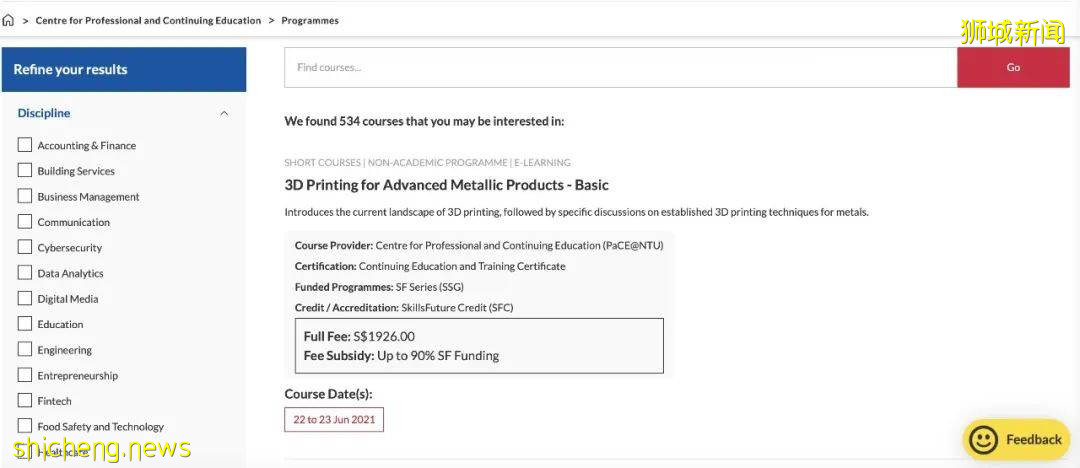Collapse the Discipline filter chevron
The height and width of the screenshot is (468, 1080).
(x=224, y=113)
